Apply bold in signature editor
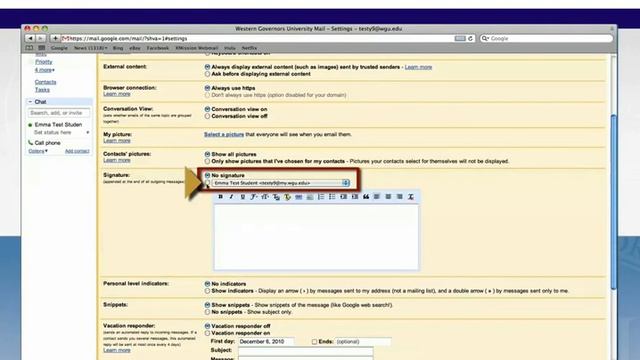This screenshot has width=640, height=360. (220, 197)
